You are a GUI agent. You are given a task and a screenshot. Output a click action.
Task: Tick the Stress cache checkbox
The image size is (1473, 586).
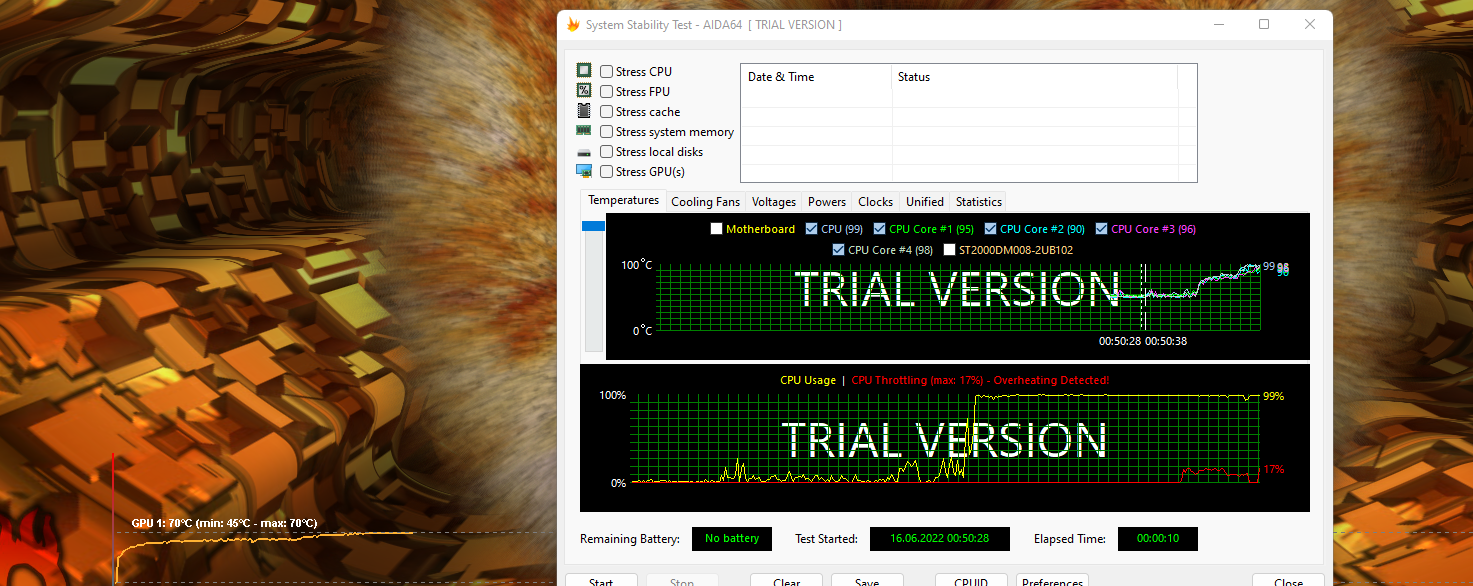(607, 112)
